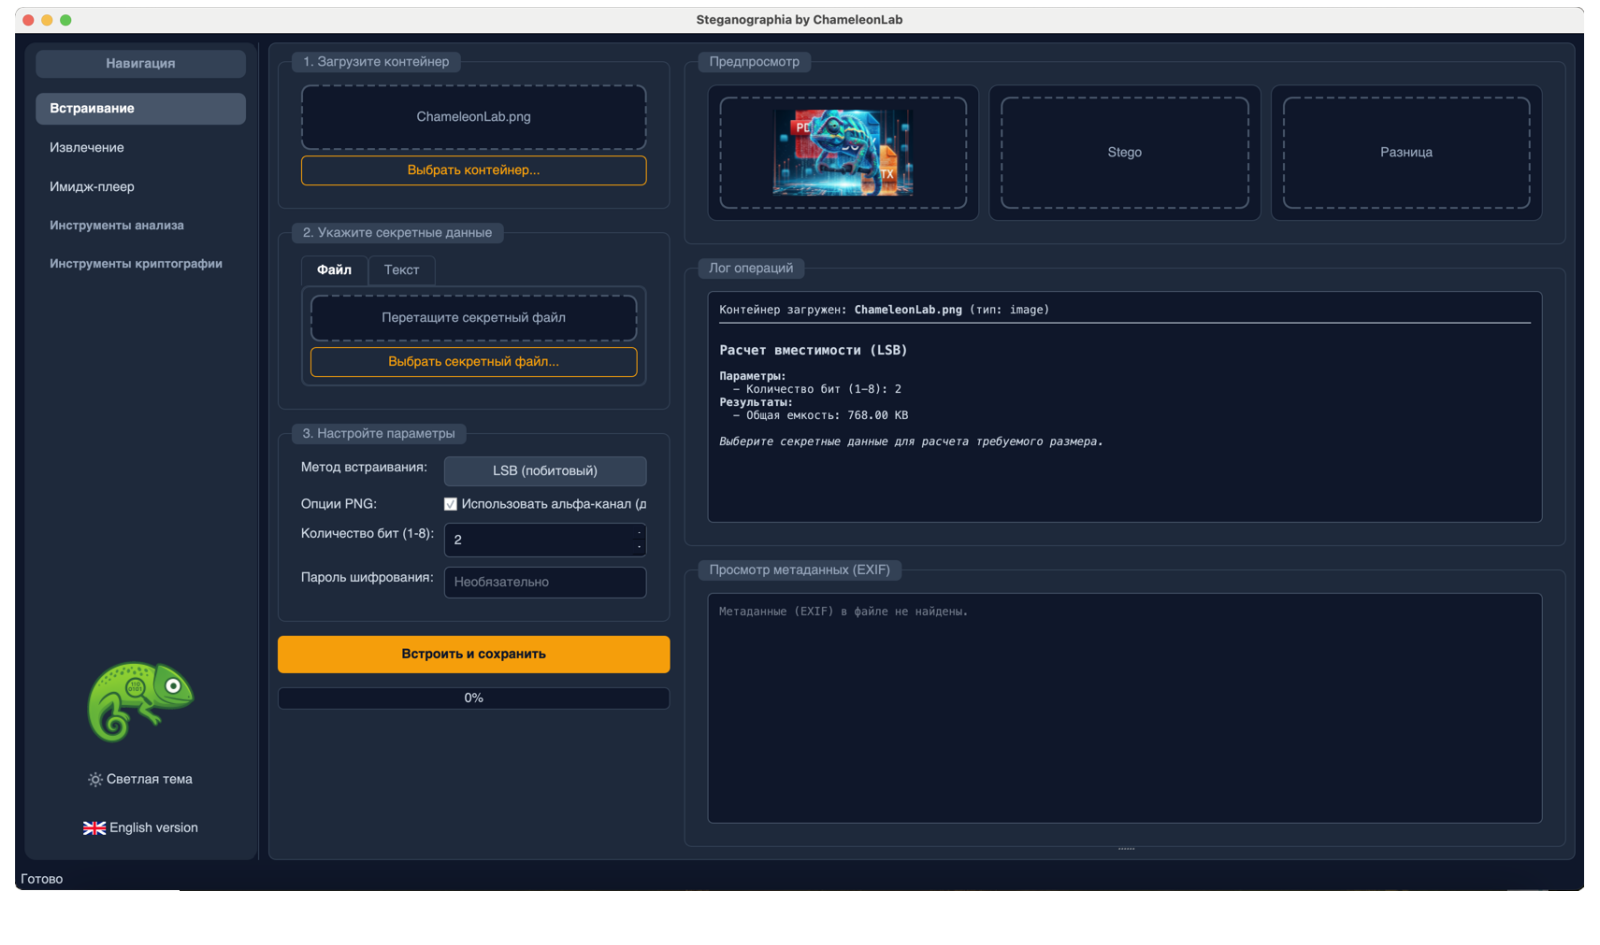Click the 0% progress bar

473,698
